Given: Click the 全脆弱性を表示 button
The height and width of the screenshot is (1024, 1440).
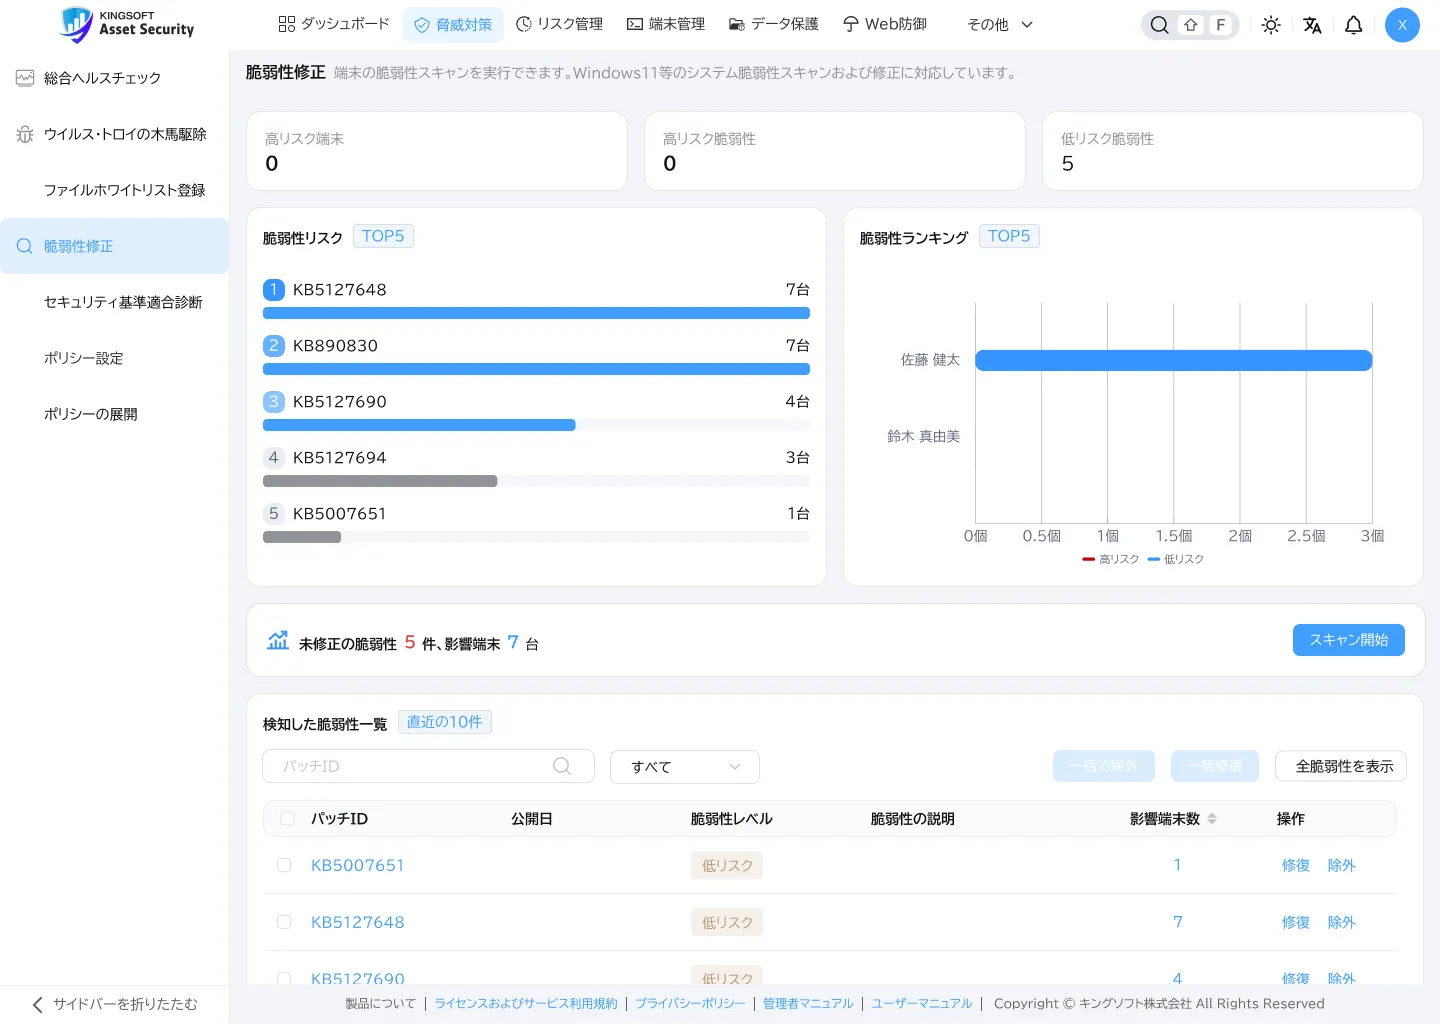Looking at the screenshot, I should click(1341, 766).
